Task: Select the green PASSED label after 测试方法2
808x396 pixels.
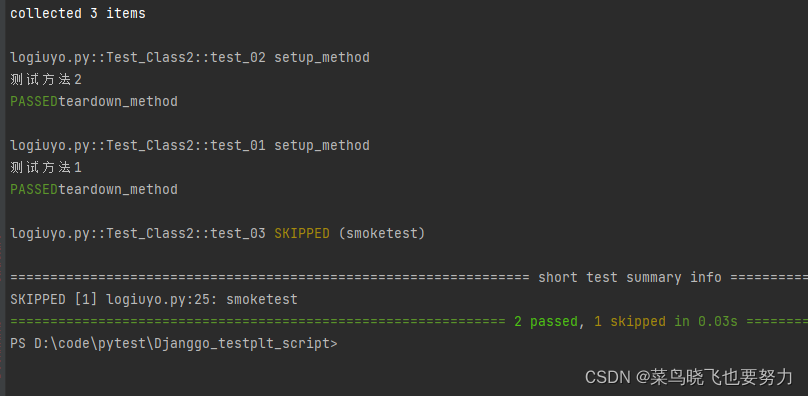Action: coord(34,102)
